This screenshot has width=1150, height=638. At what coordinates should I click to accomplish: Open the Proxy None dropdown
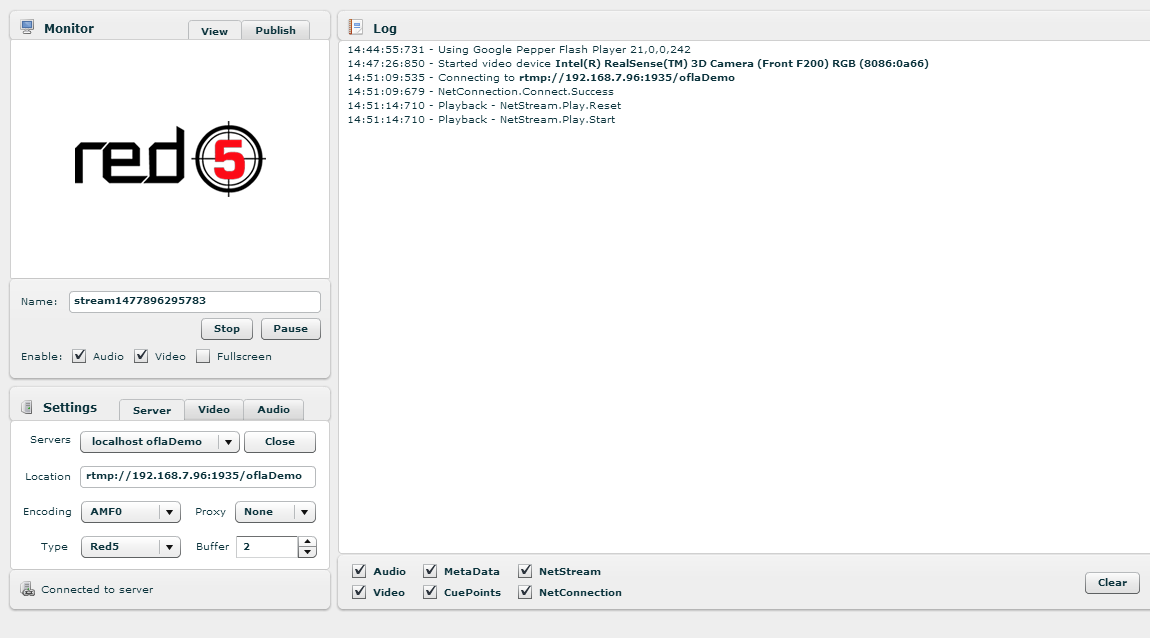[x=275, y=512]
